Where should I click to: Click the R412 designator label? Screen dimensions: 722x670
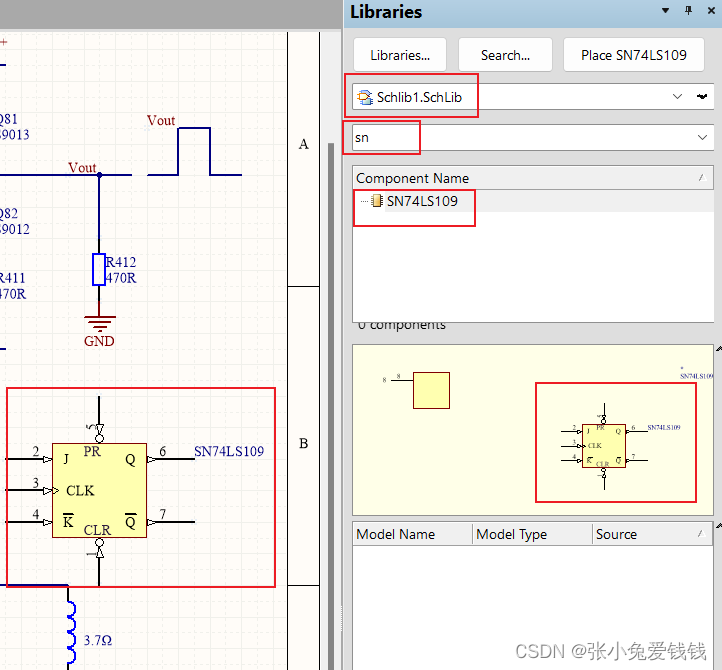coord(121,262)
